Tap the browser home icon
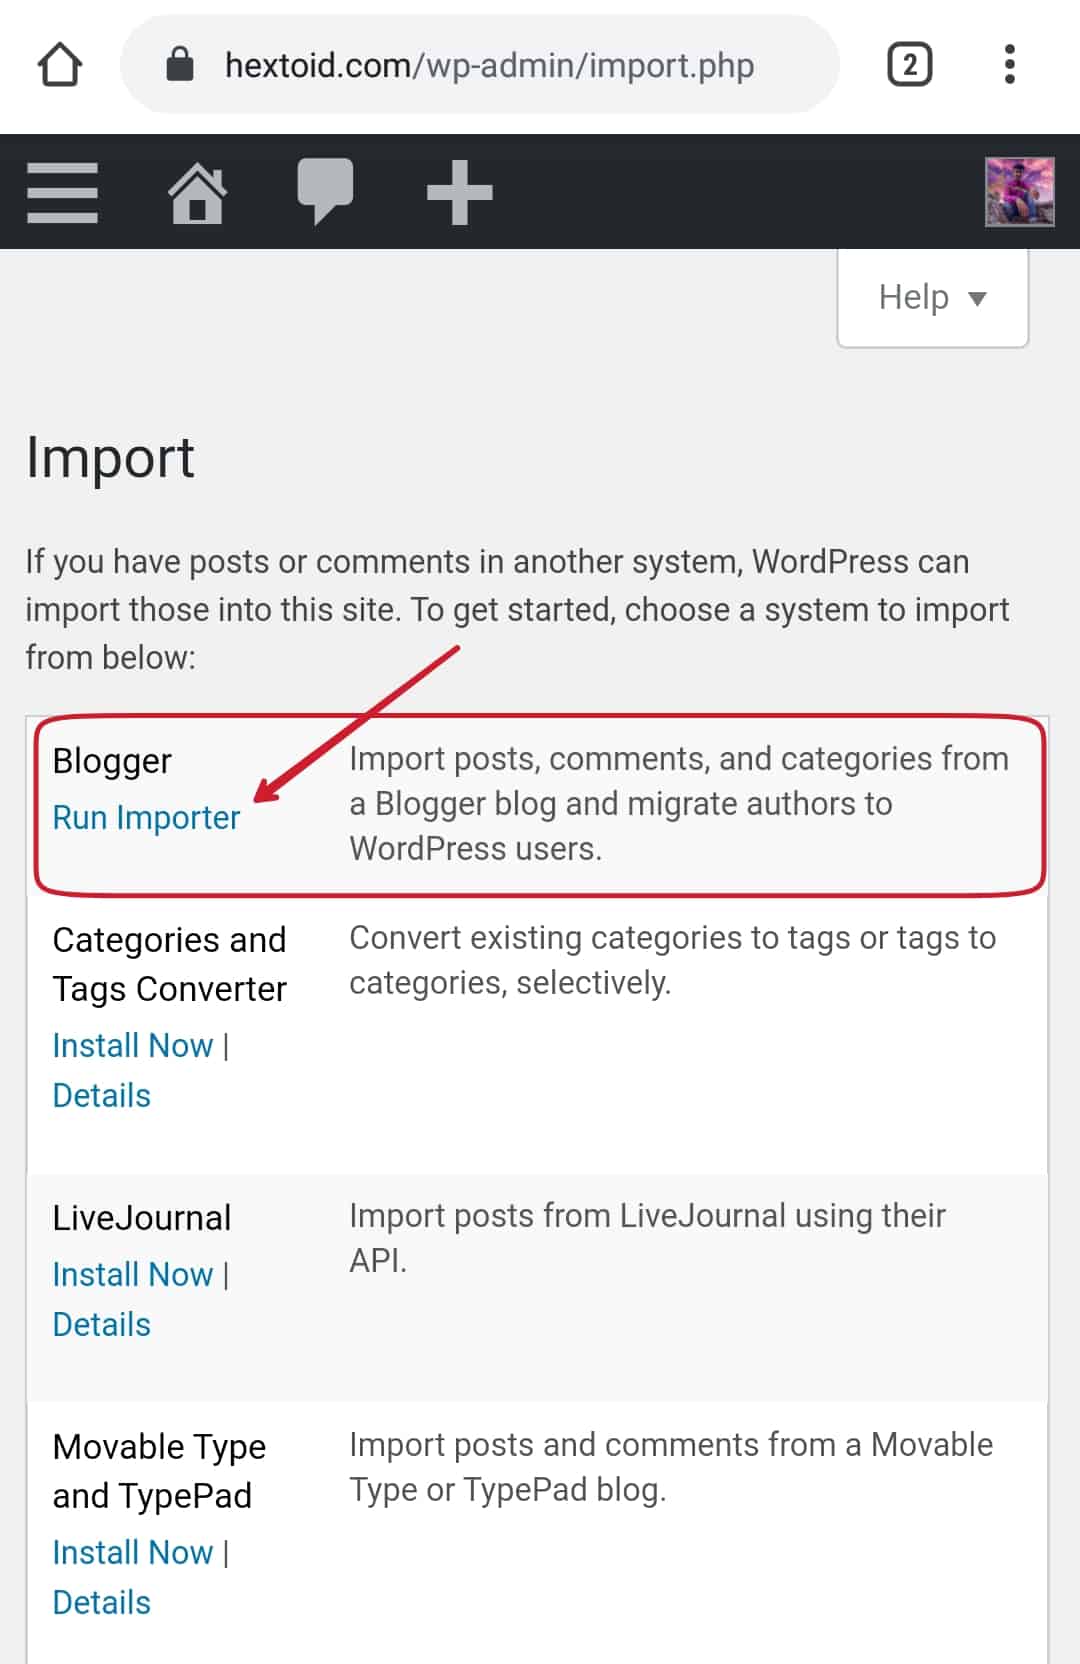Screen dimensions: 1080x1664 coord(60,65)
